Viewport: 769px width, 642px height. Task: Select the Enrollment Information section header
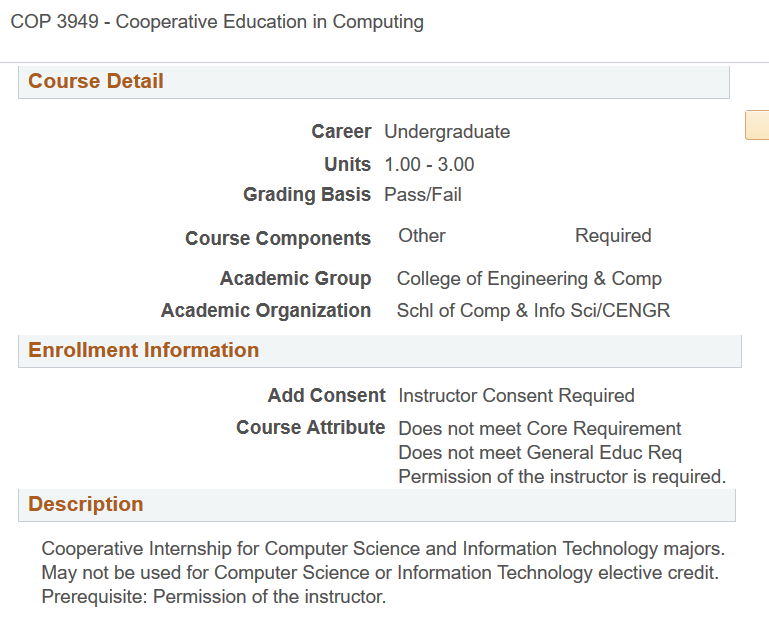pos(143,350)
